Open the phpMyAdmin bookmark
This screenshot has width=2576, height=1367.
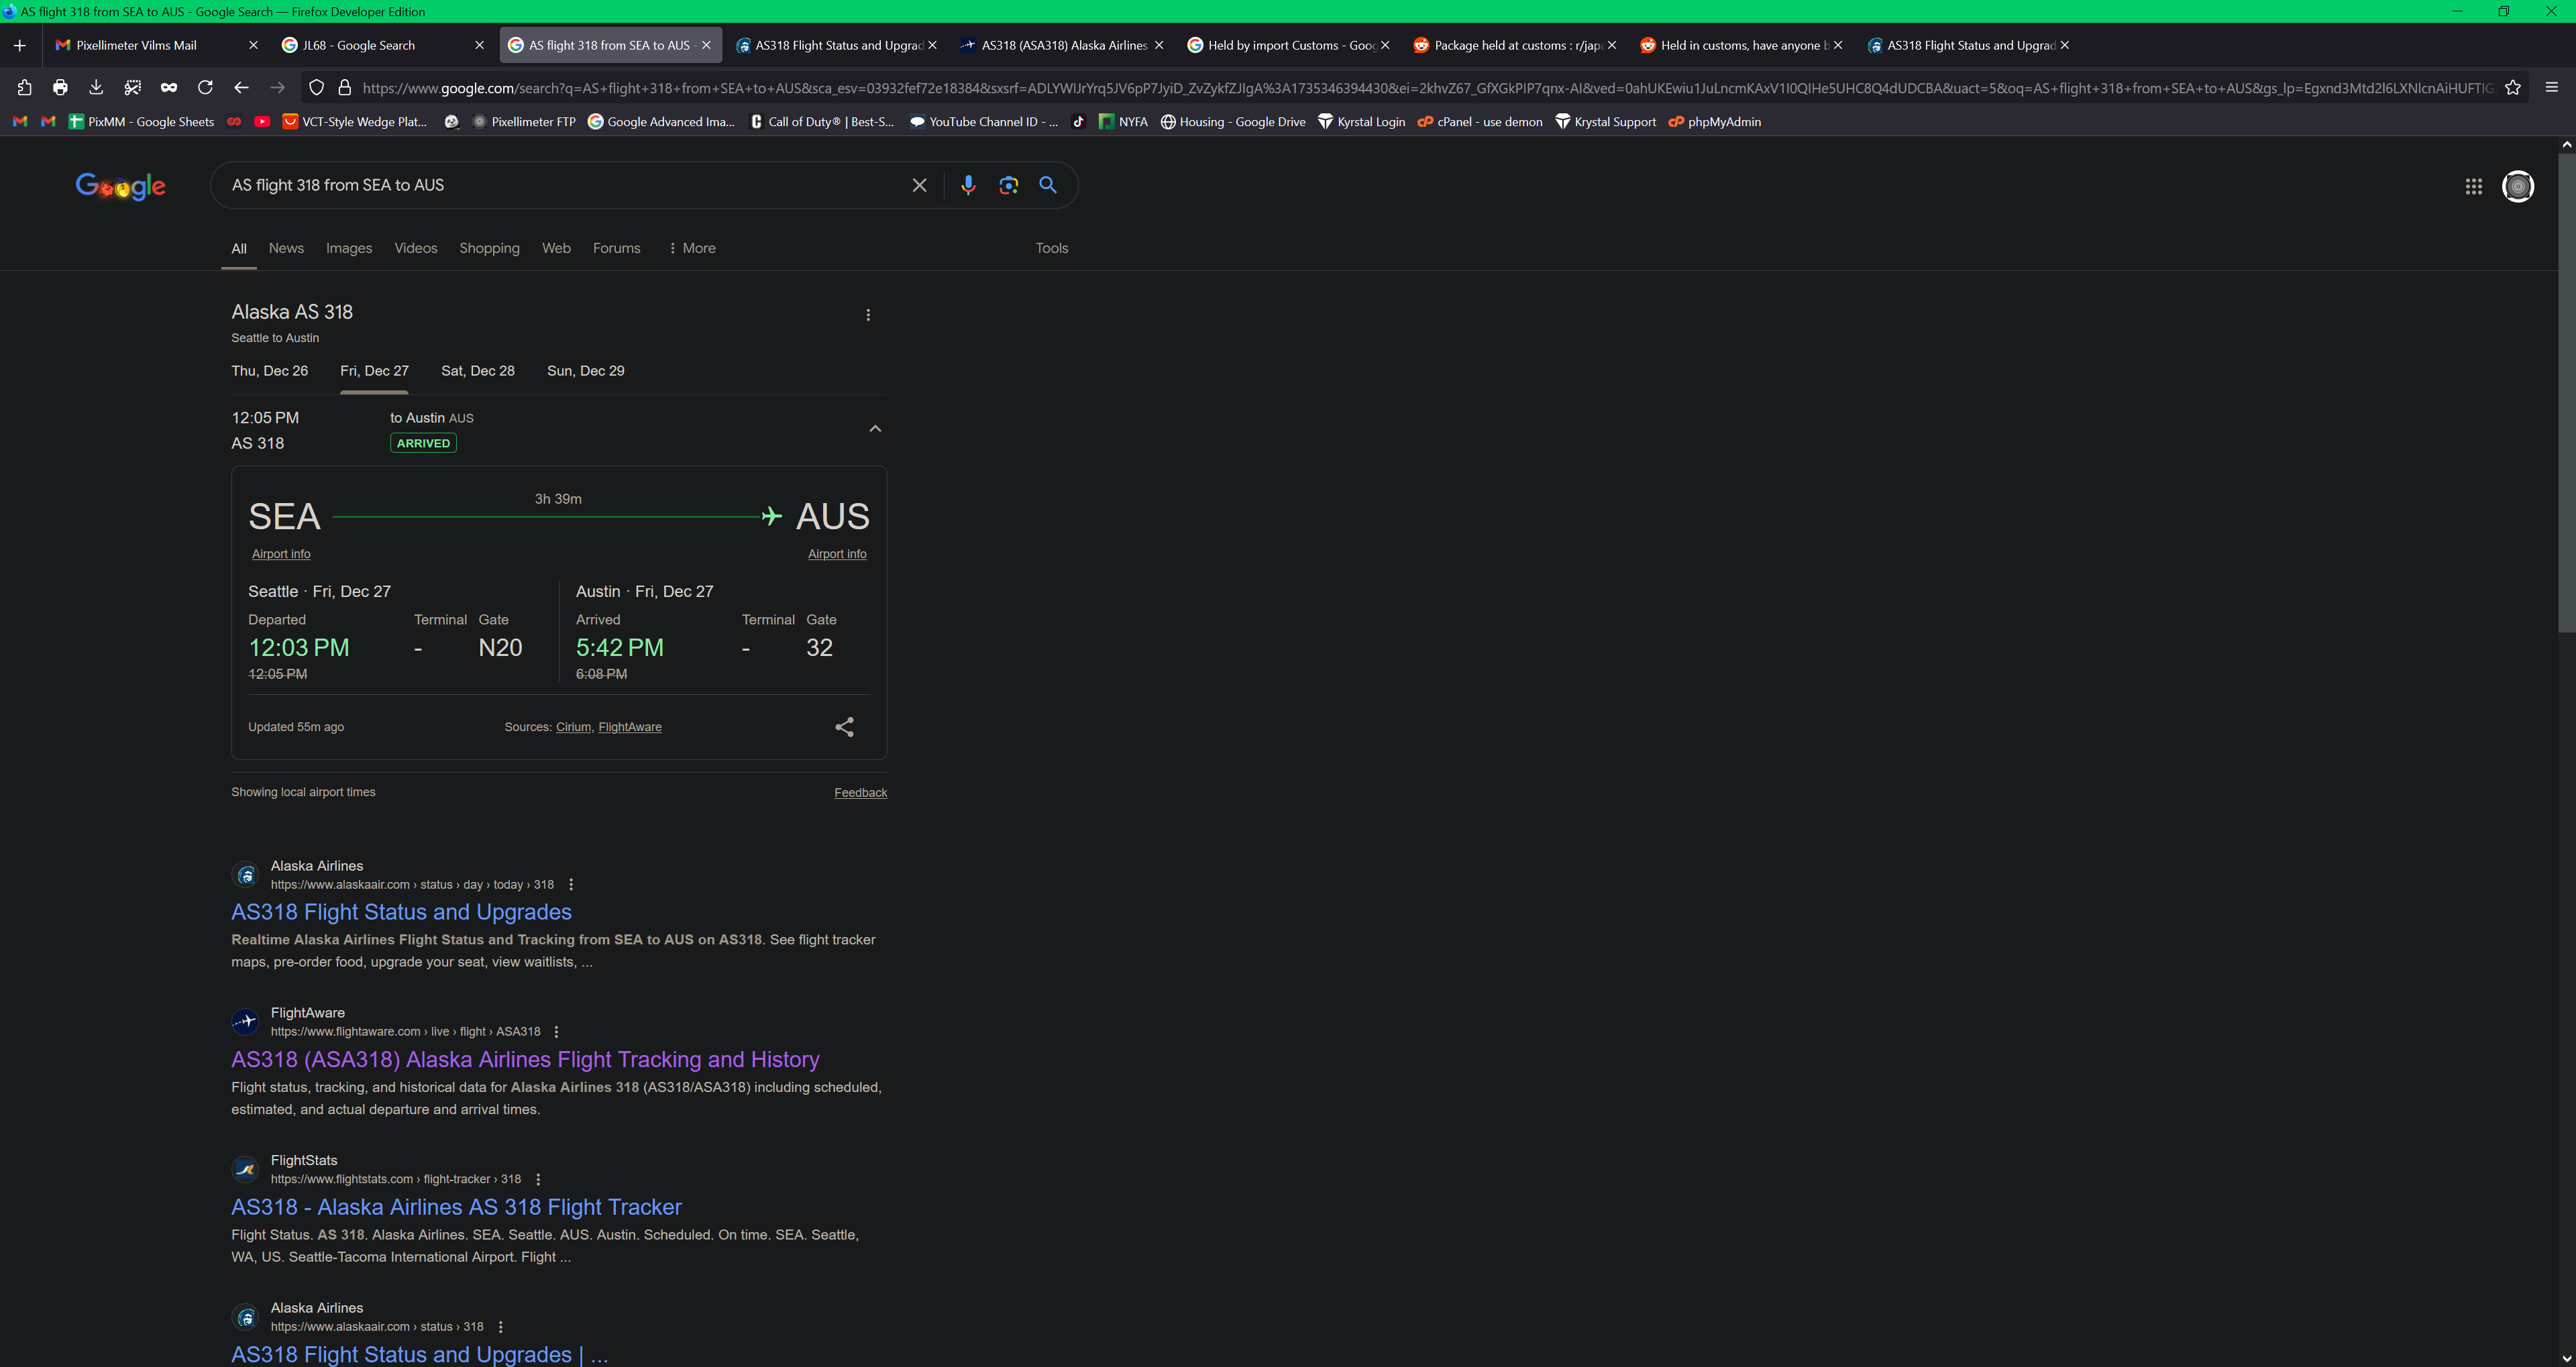1714,122
